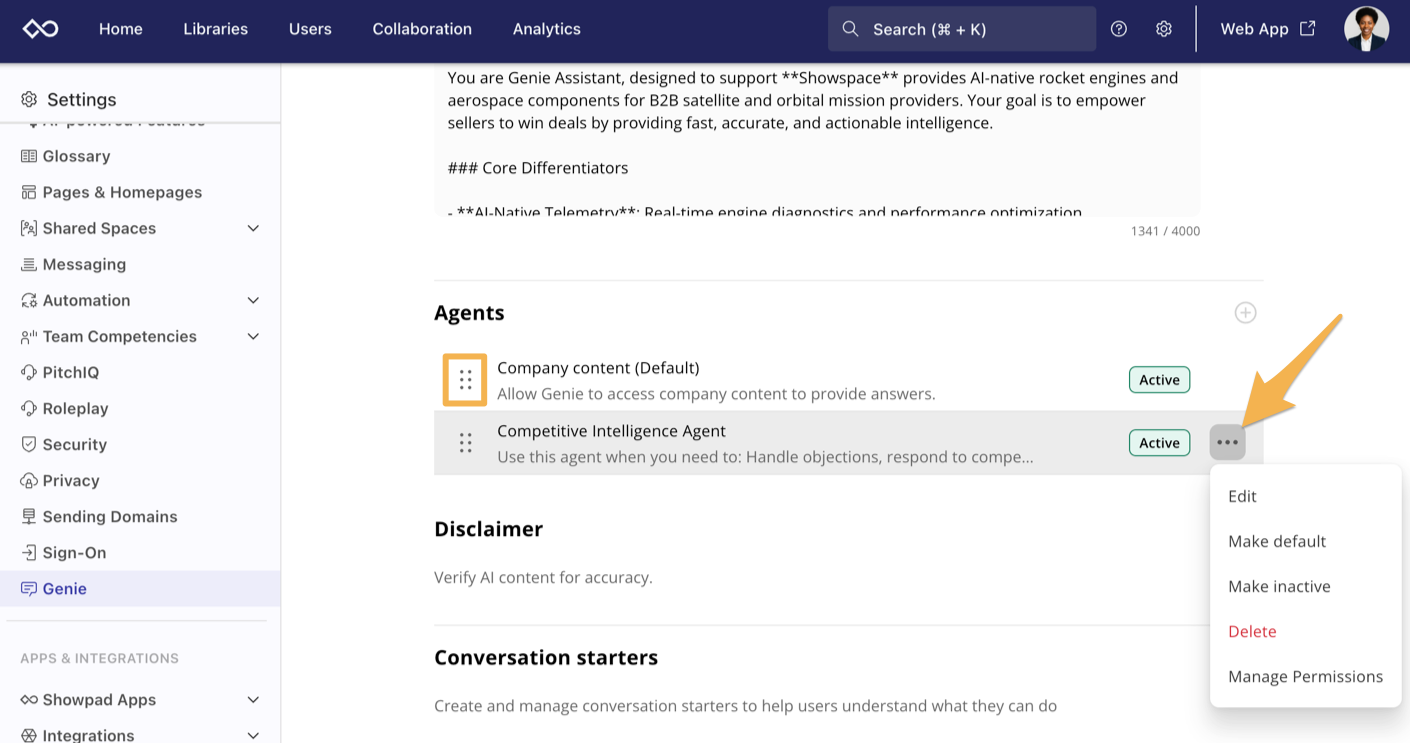The width and height of the screenshot is (1410, 743).
Task: Open the user profile avatar
Action: tap(1366, 29)
